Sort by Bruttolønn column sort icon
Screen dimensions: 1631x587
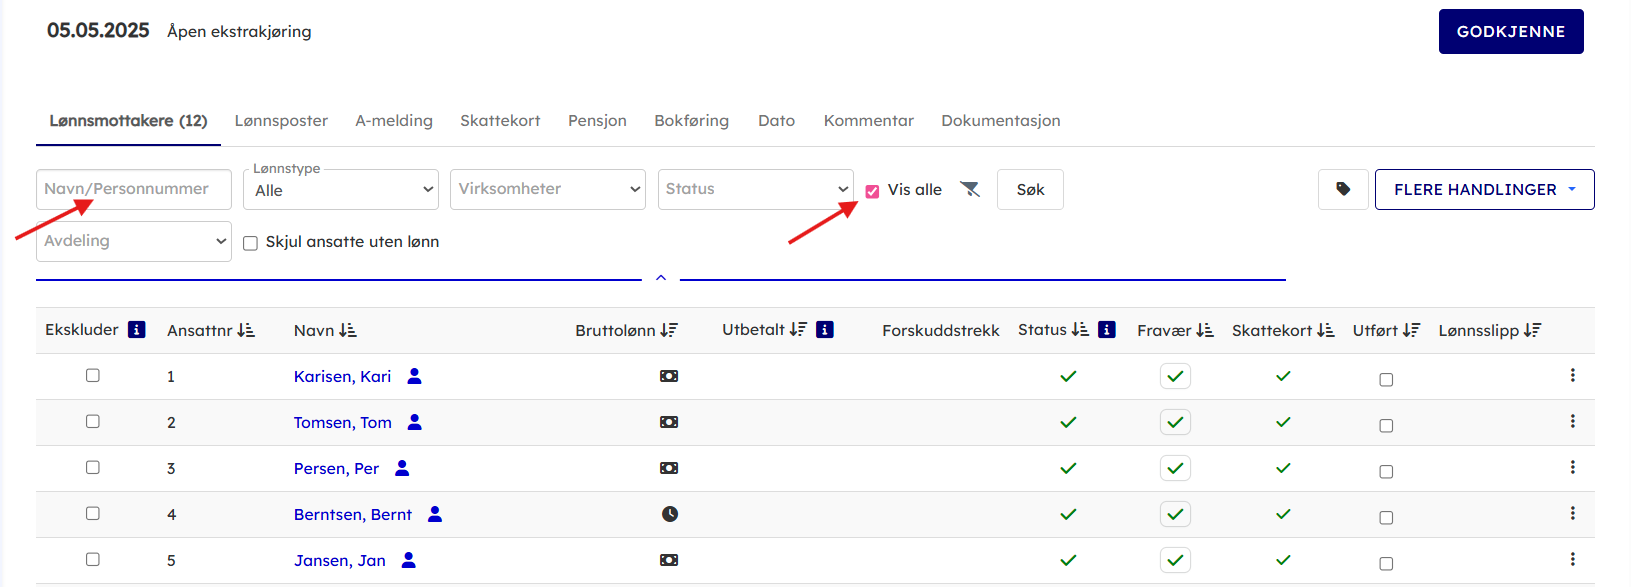point(669,330)
